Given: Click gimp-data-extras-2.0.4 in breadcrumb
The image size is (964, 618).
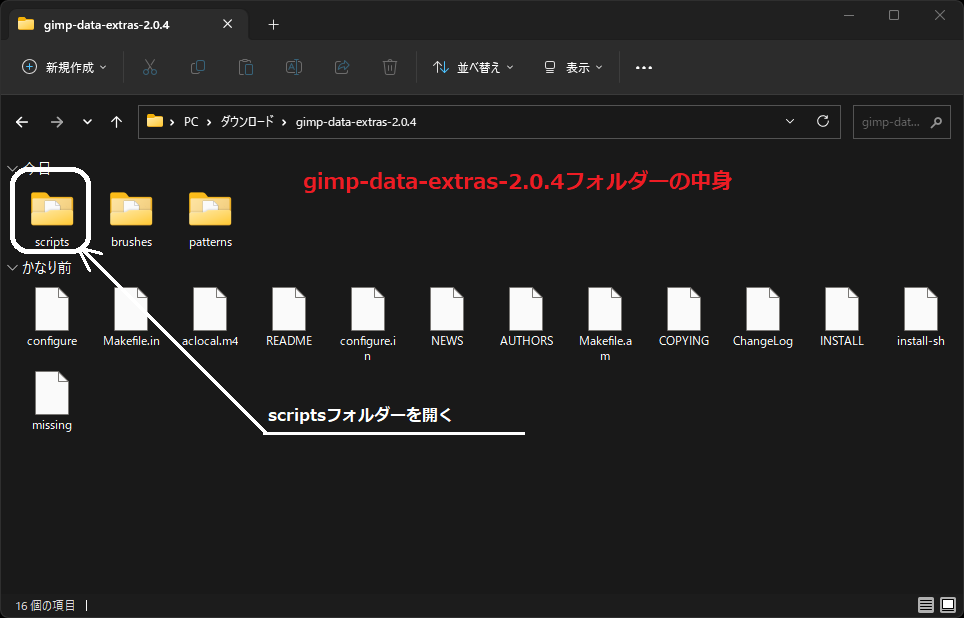Looking at the screenshot, I should tap(356, 122).
